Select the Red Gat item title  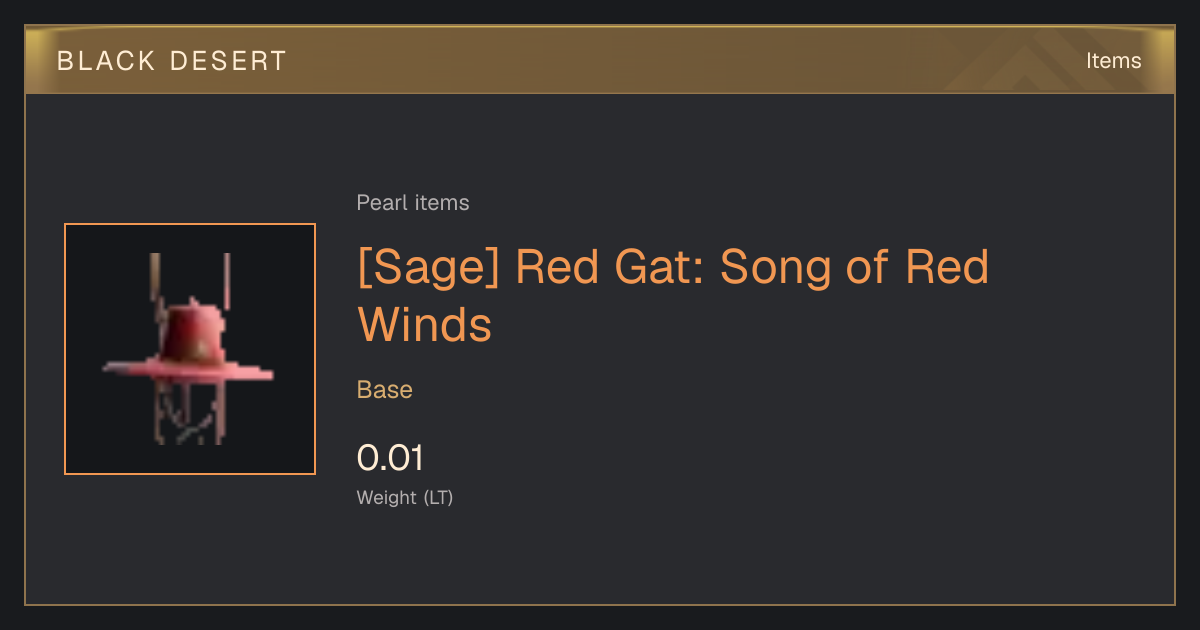point(673,295)
